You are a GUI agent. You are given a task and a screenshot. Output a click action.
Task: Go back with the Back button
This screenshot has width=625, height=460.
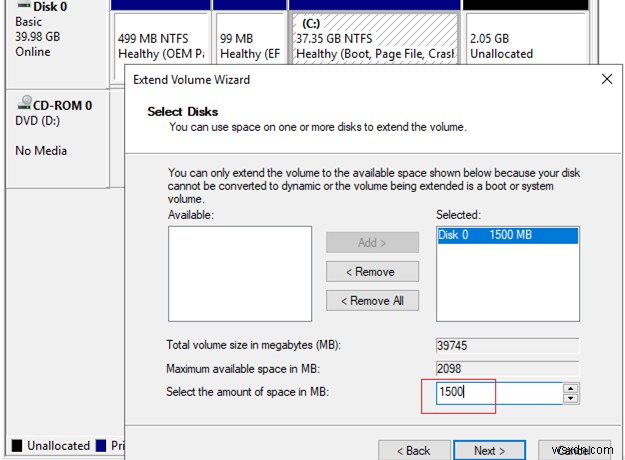(414, 450)
